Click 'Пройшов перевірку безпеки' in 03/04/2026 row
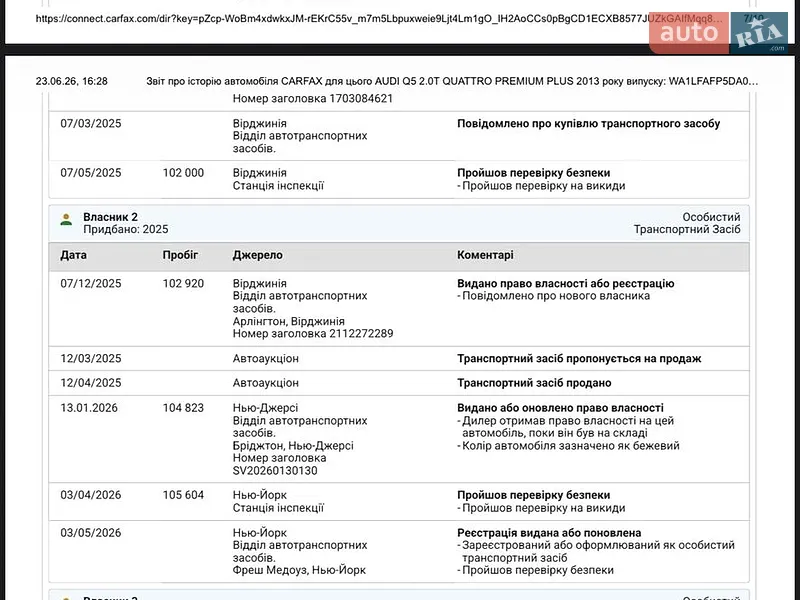 [534, 495]
